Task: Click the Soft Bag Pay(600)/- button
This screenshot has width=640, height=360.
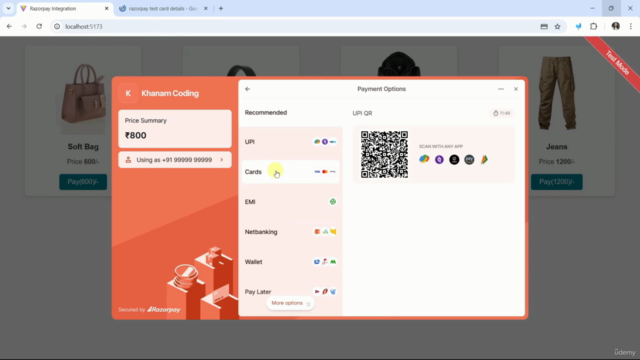Action: pyautogui.click(x=83, y=182)
